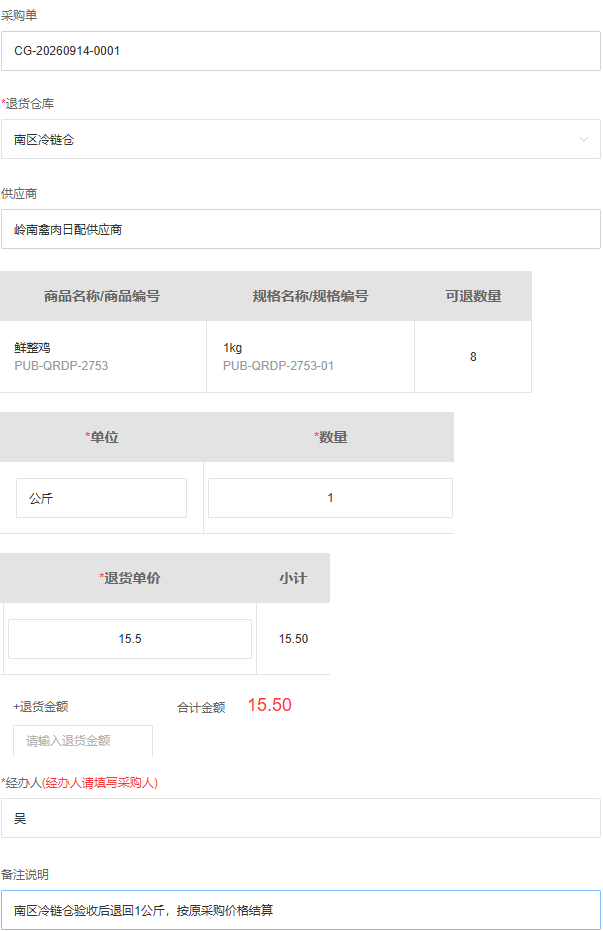Screen dimensions: 603x931
Task: Select product code PUB-QRDP-2753
Action: (x=61, y=366)
